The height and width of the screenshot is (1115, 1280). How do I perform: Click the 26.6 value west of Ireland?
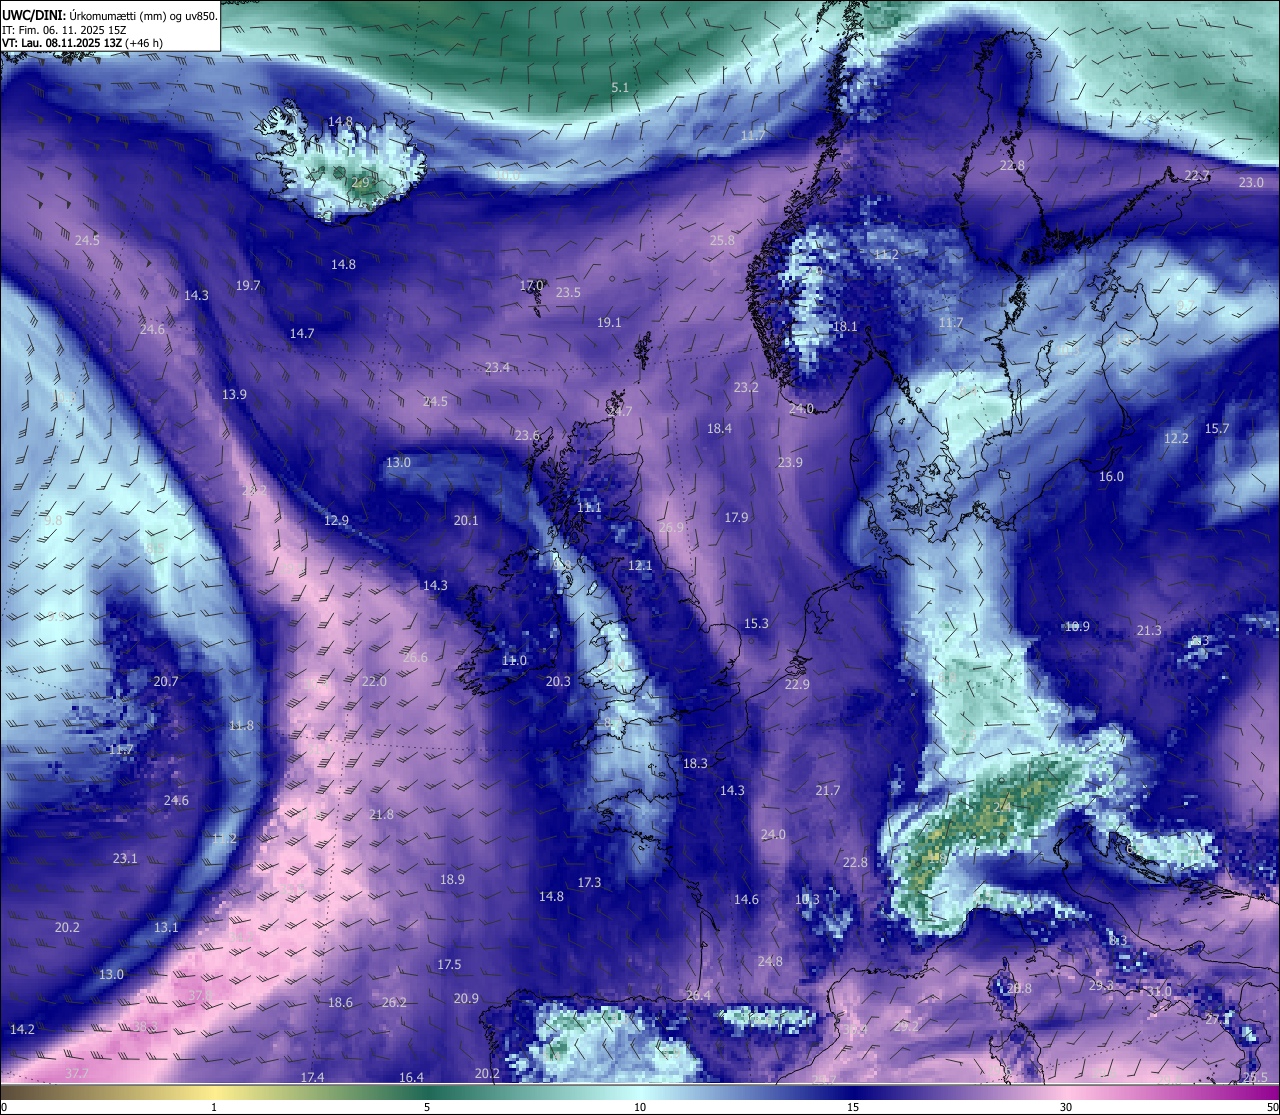pos(415,657)
